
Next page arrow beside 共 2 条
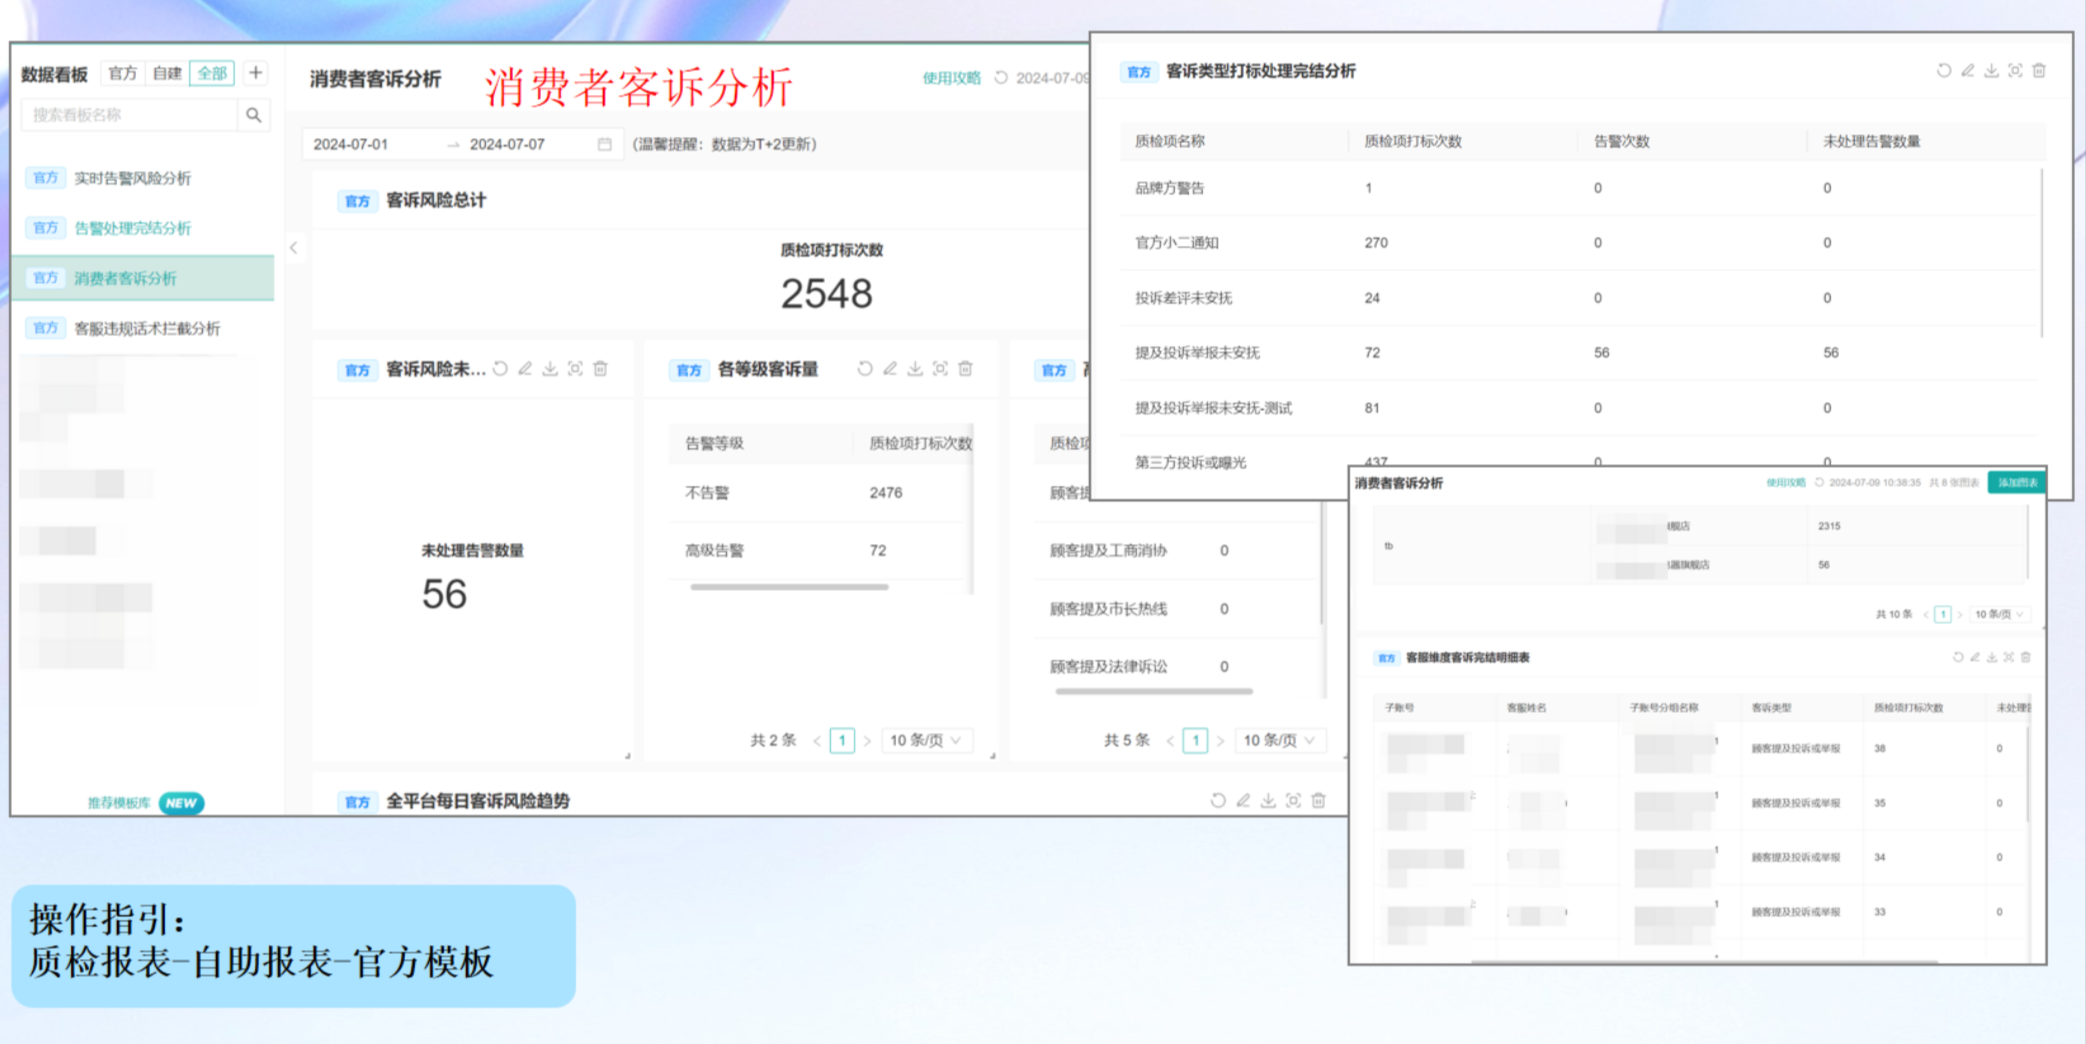point(867,741)
